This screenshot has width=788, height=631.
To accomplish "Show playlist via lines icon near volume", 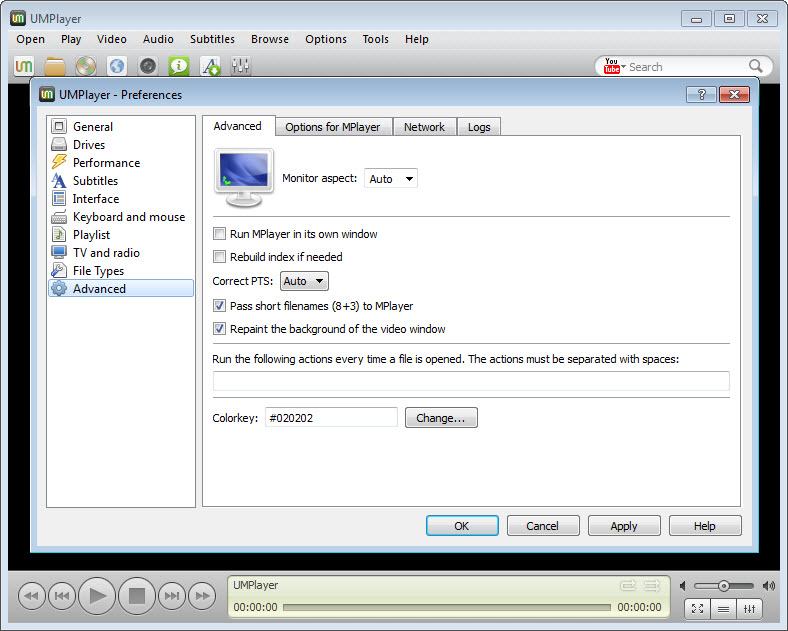I will [724, 609].
